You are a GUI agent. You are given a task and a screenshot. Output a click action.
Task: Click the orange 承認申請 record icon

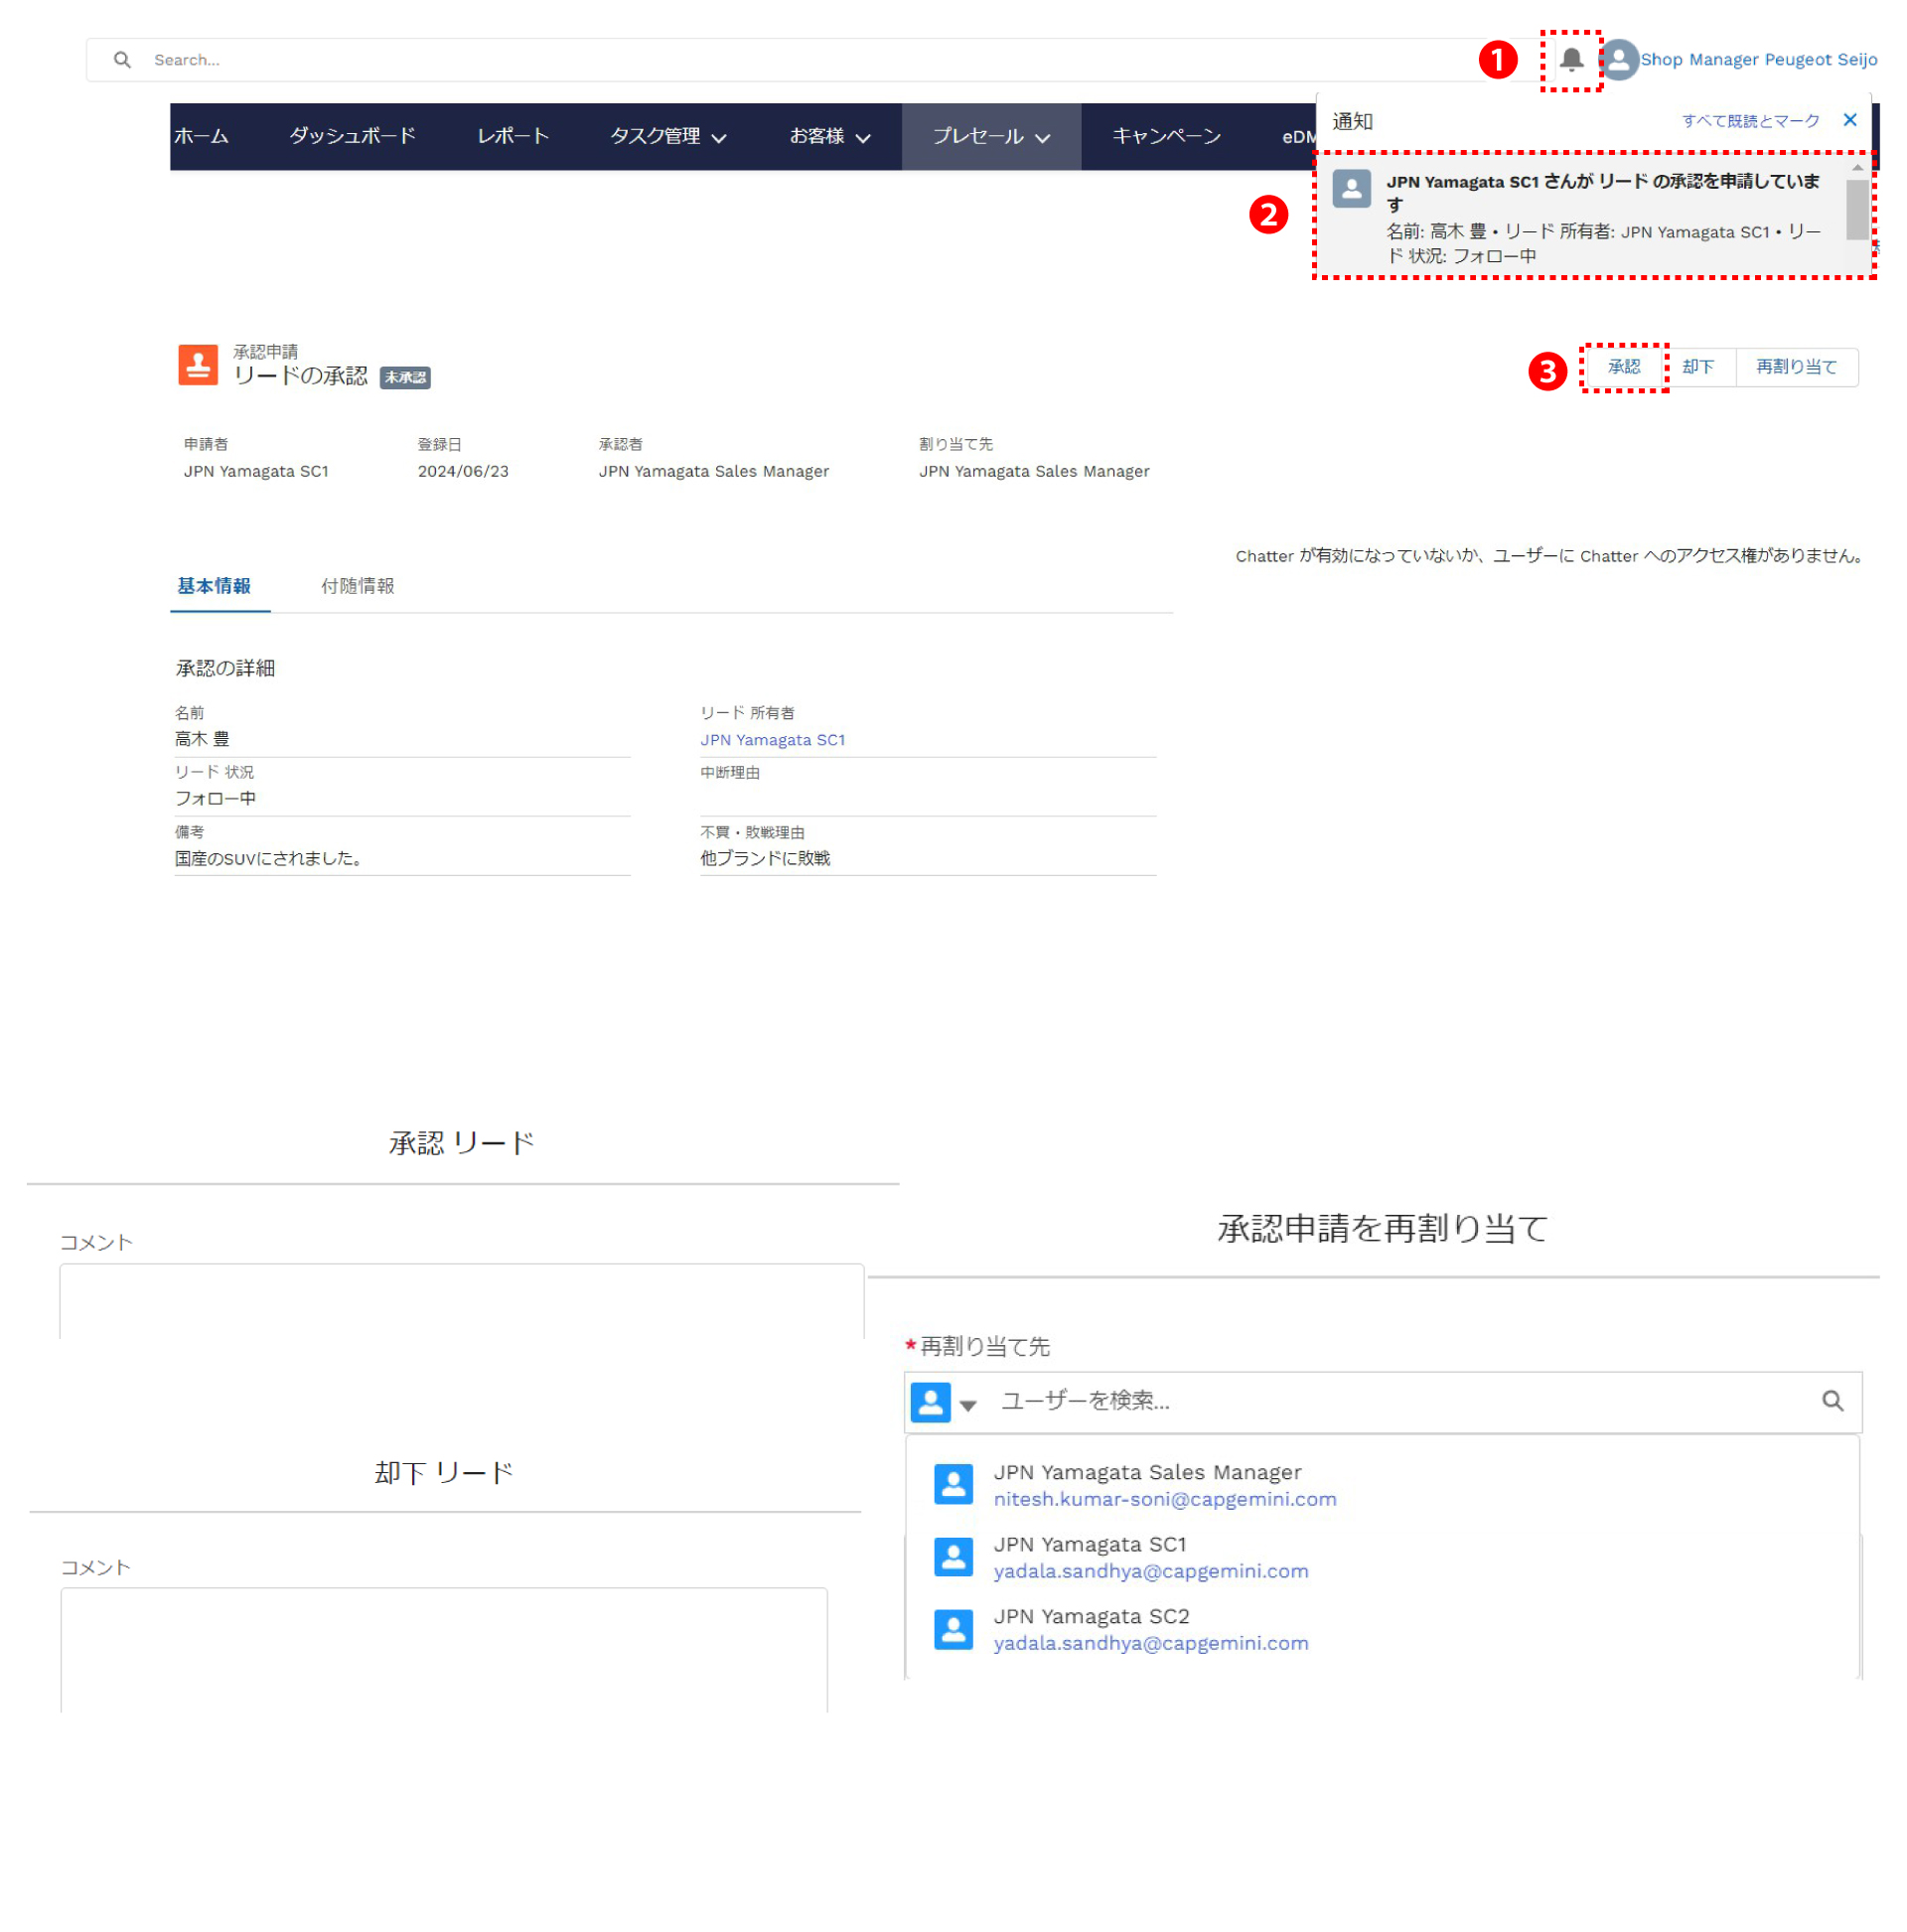(x=198, y=364)
